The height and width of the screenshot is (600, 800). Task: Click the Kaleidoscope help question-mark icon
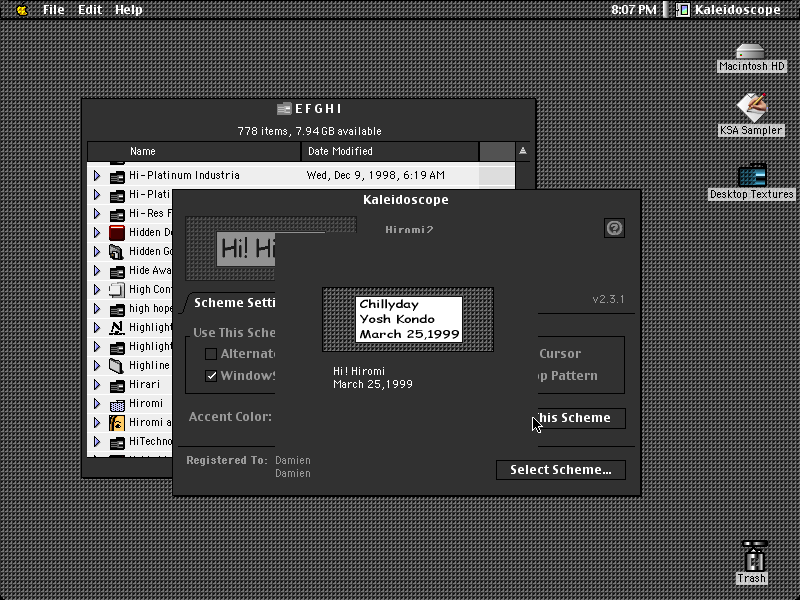[x=614, y=228]
